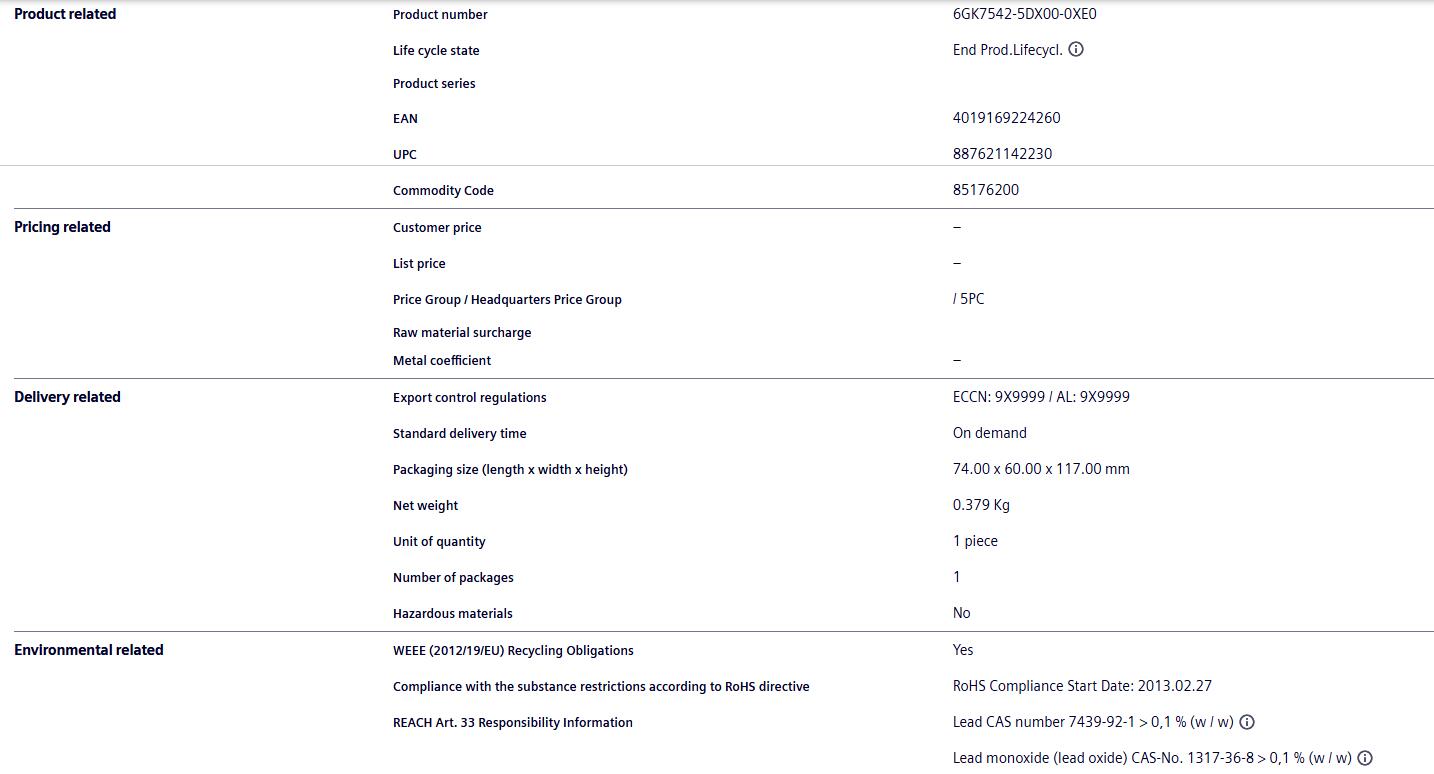Click the packaging size dimensions value
The image size is (1434, 774).
pos(1041,469)
